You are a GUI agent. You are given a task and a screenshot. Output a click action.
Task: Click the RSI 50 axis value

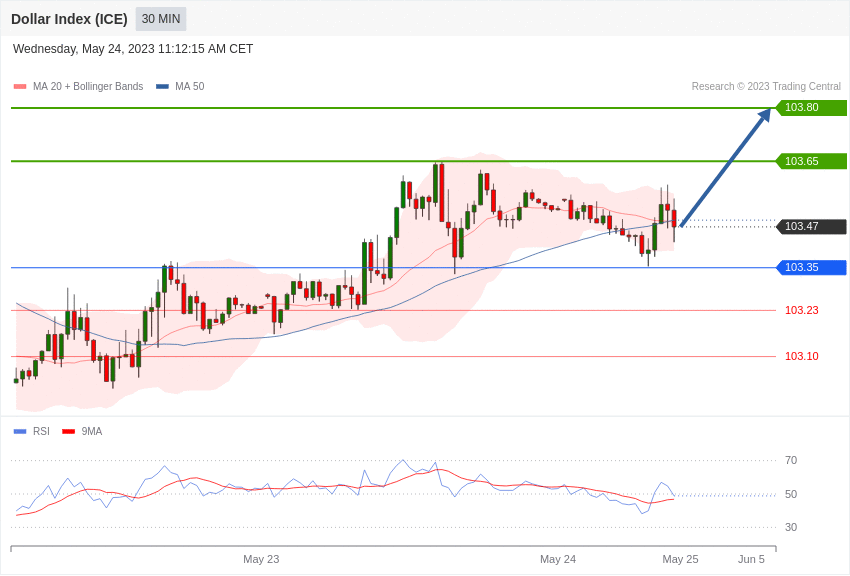791,494
